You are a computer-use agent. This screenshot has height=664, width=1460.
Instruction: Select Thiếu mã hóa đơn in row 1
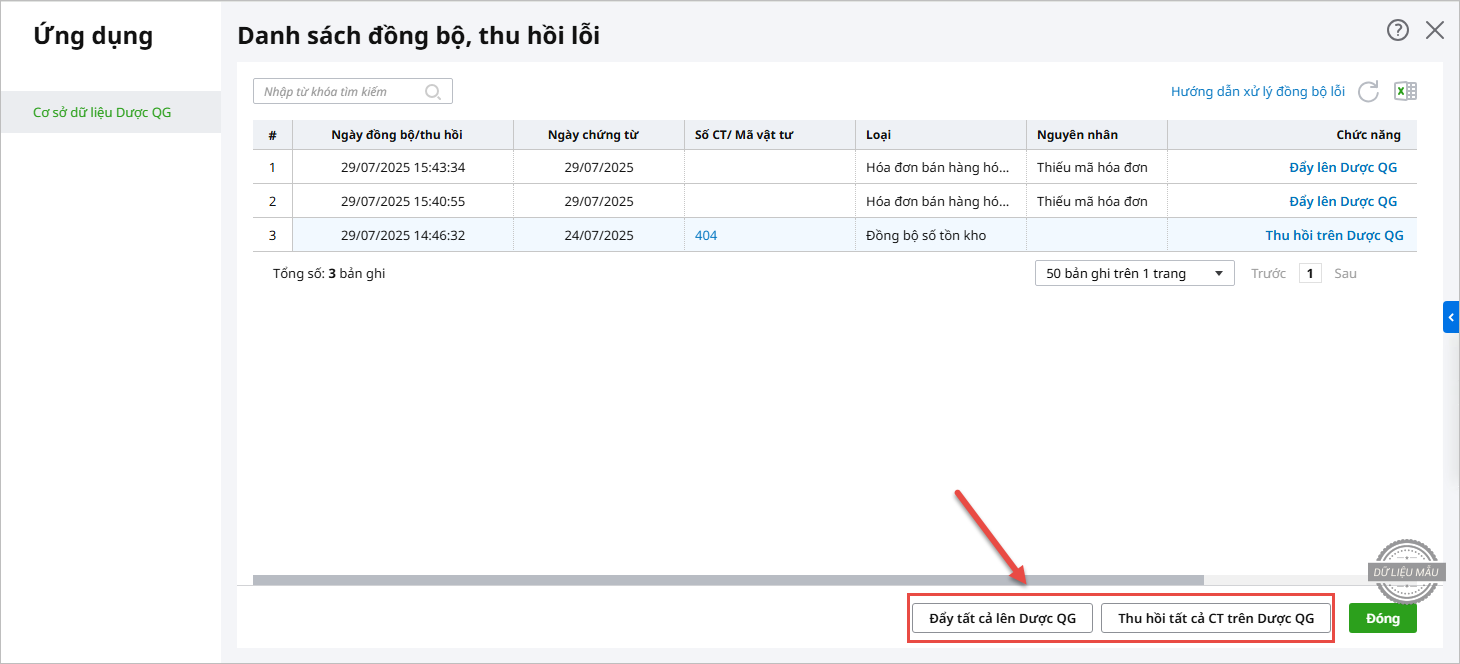[x=1097, y=167]
